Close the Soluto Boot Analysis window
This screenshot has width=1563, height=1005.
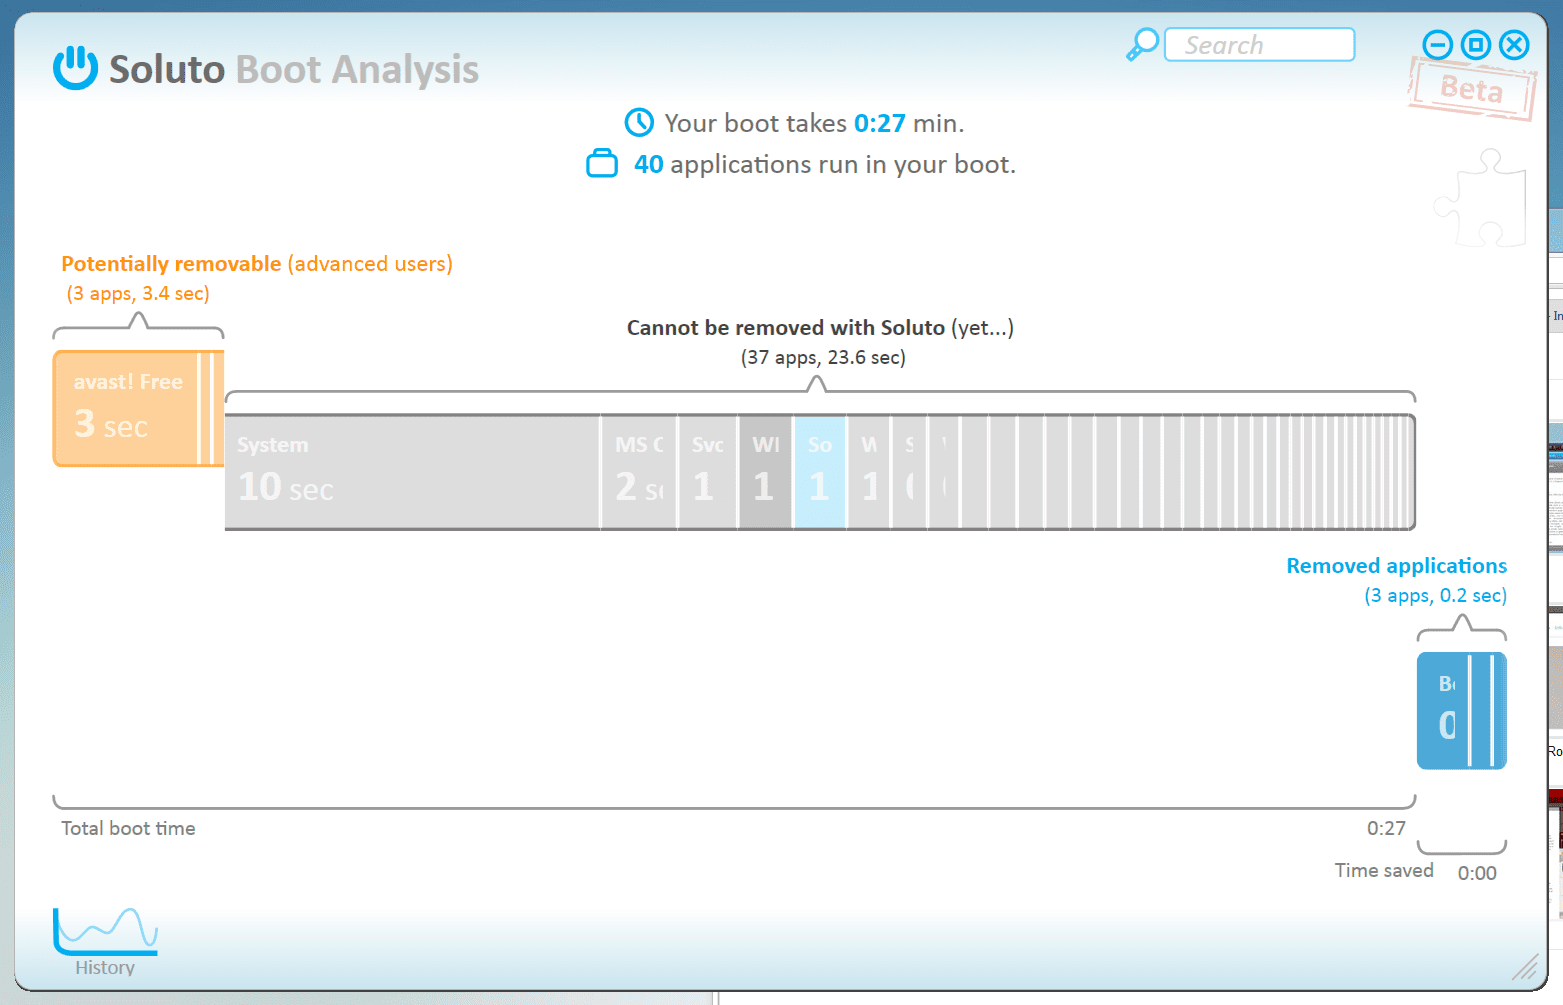tap(1515, 45)
